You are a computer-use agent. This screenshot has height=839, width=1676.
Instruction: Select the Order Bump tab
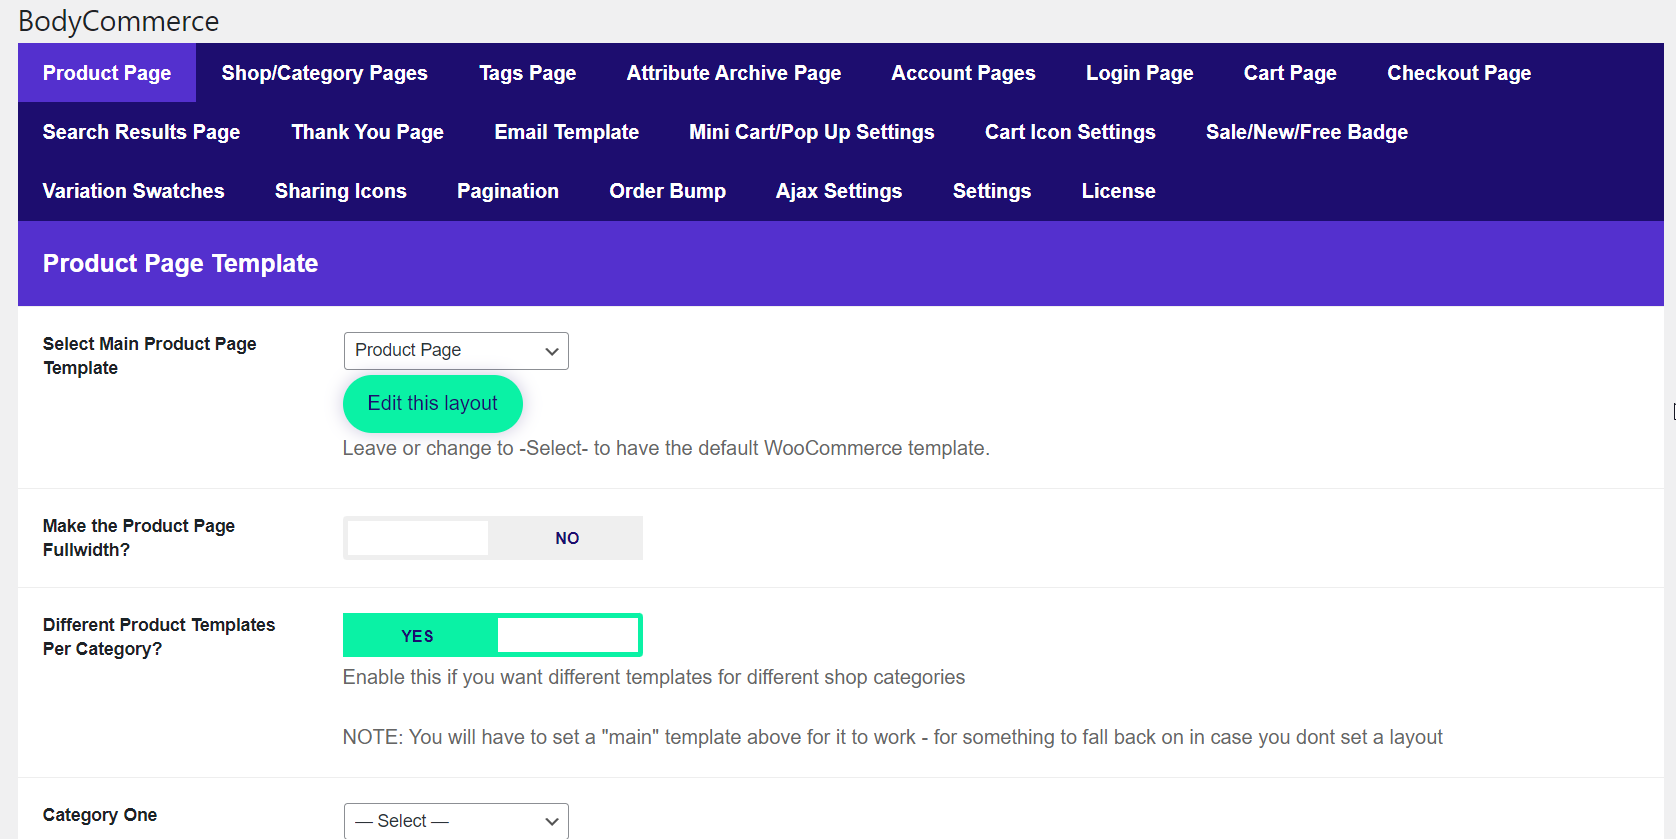[x=667, y=191]
